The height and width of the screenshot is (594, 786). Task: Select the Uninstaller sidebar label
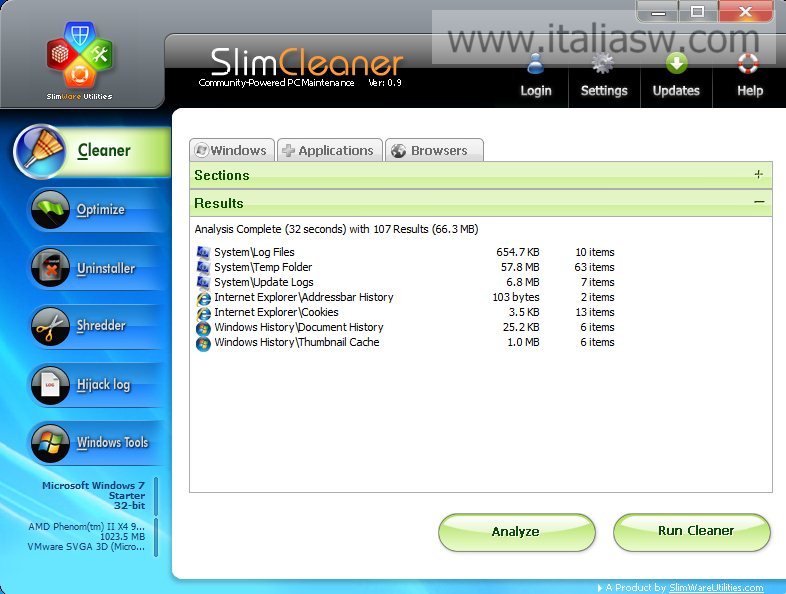point(106,268)
